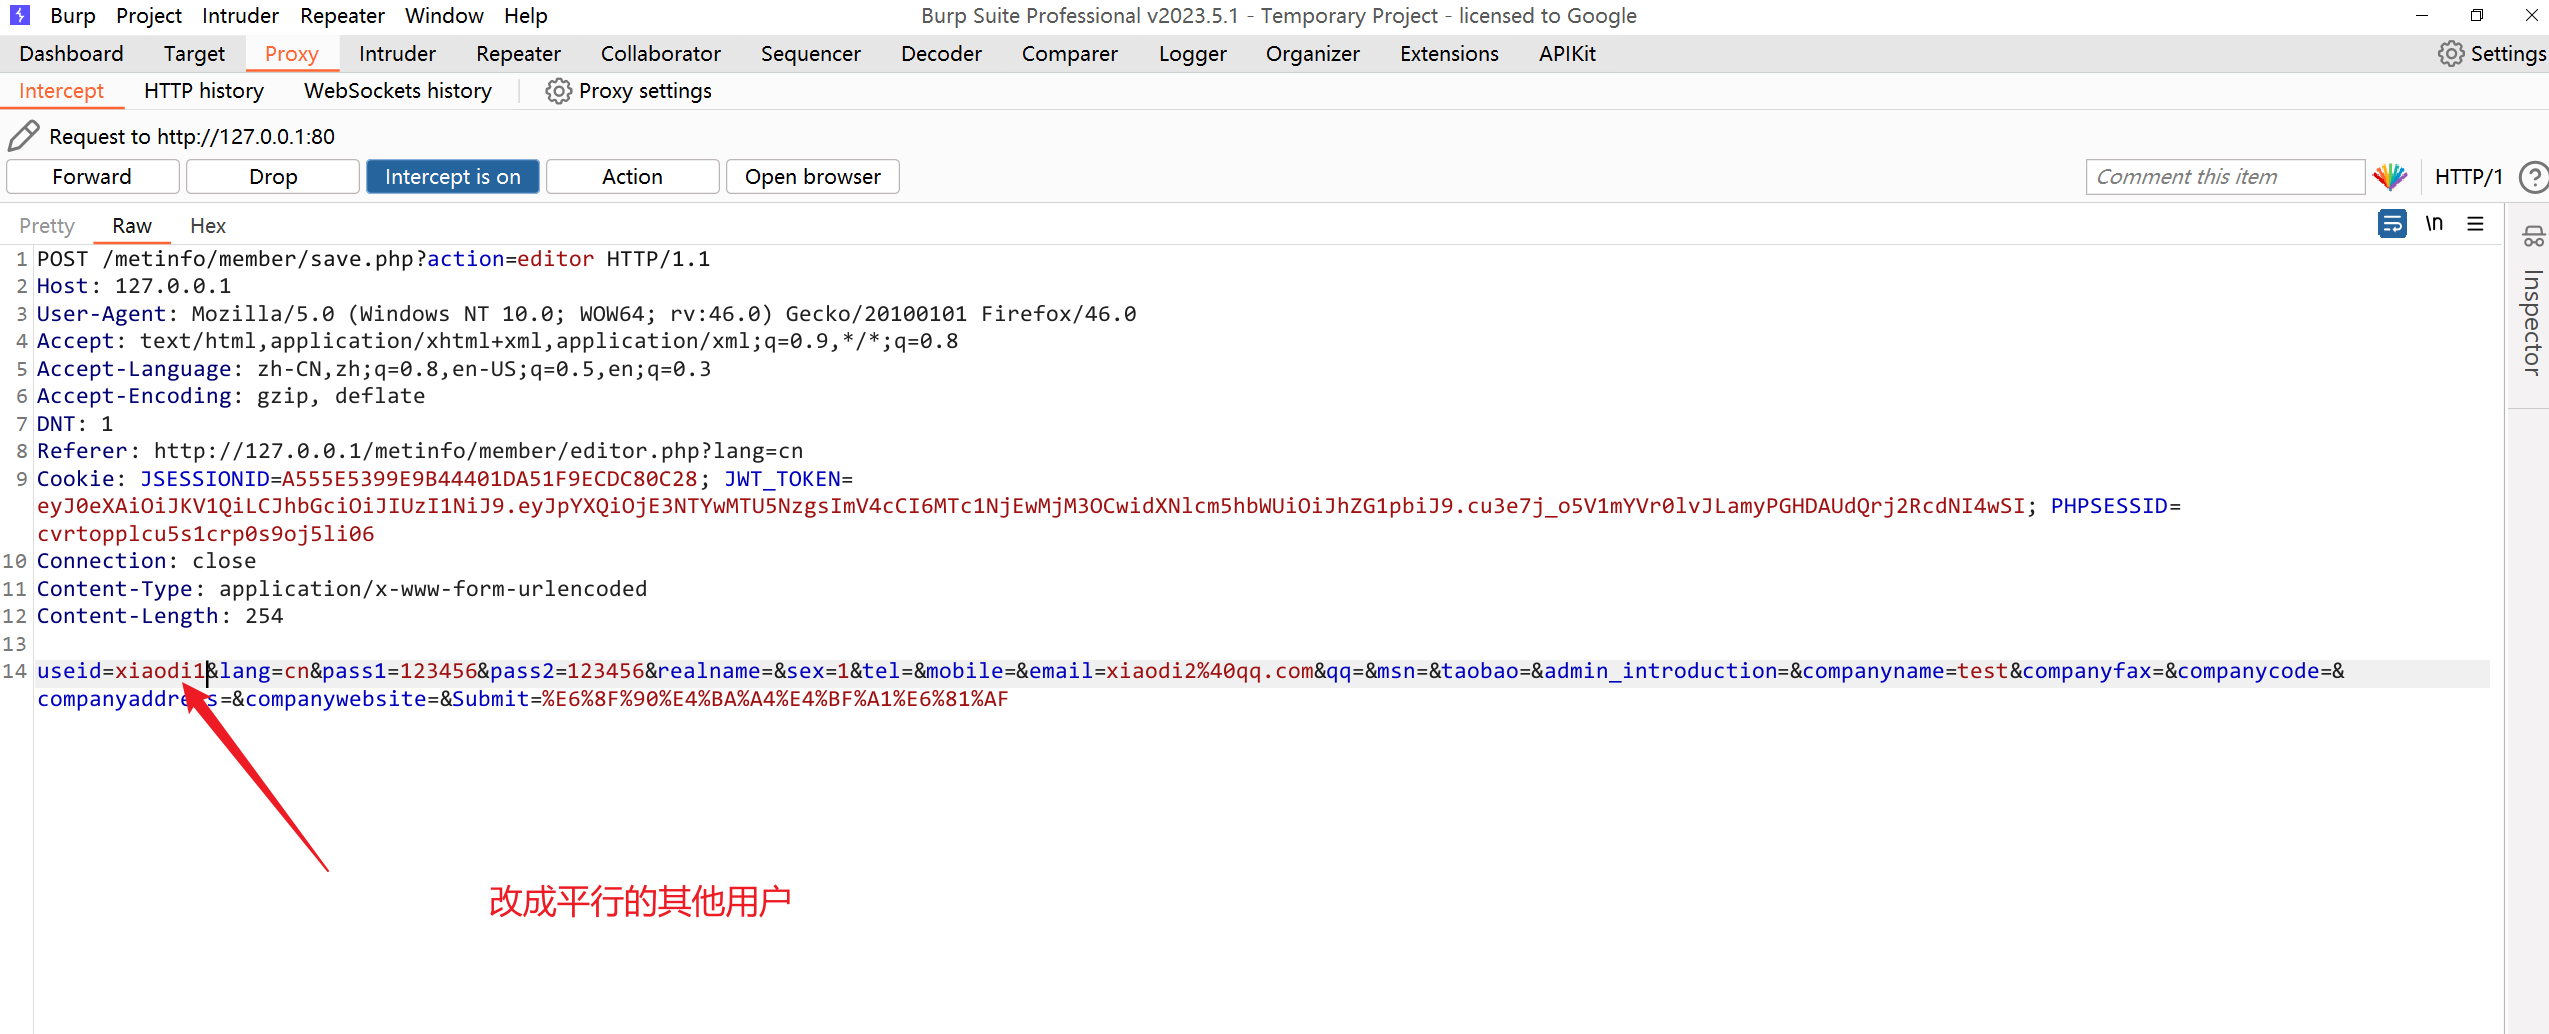Image resolution: width=2549 pixels, height=1034 pixels.
Task: Open Proxy settings gear
Action: (628, 91)
